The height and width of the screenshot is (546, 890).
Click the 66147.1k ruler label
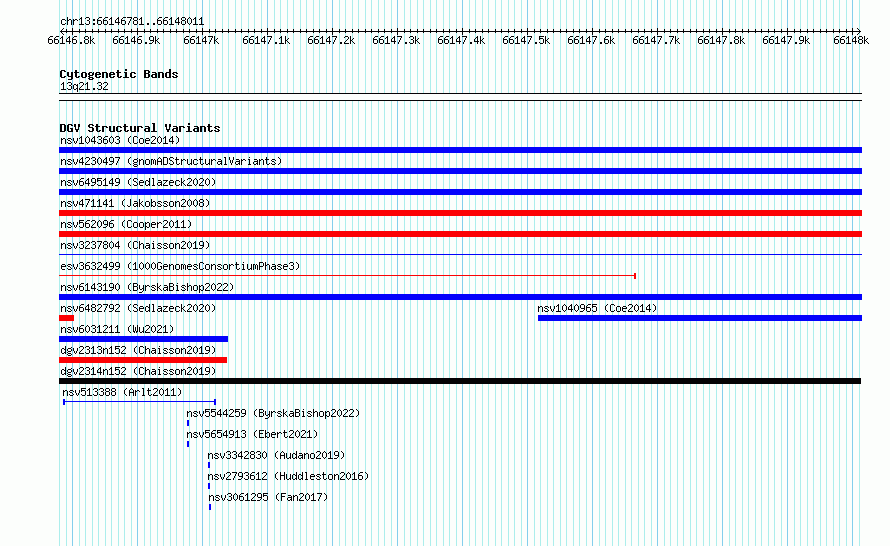266,40
